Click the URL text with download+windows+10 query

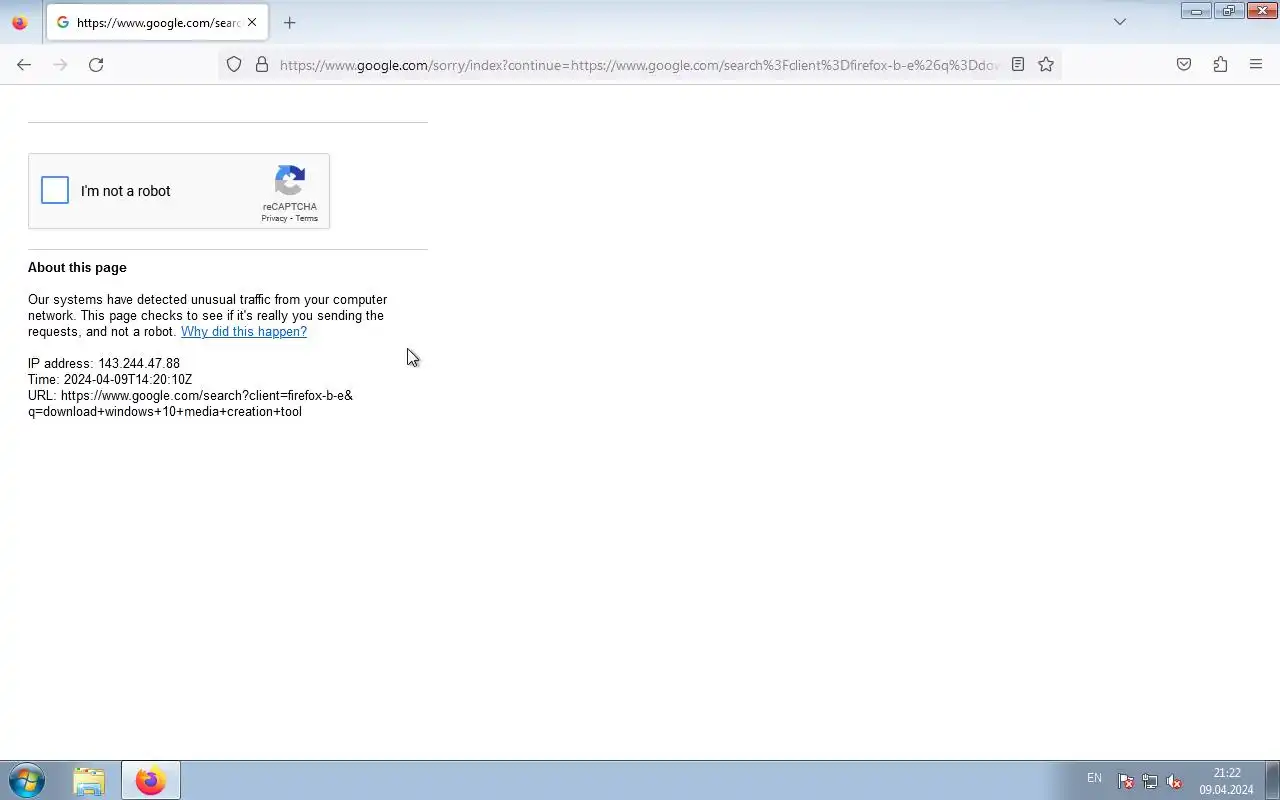pyautogui.click(x=190, y=403)
